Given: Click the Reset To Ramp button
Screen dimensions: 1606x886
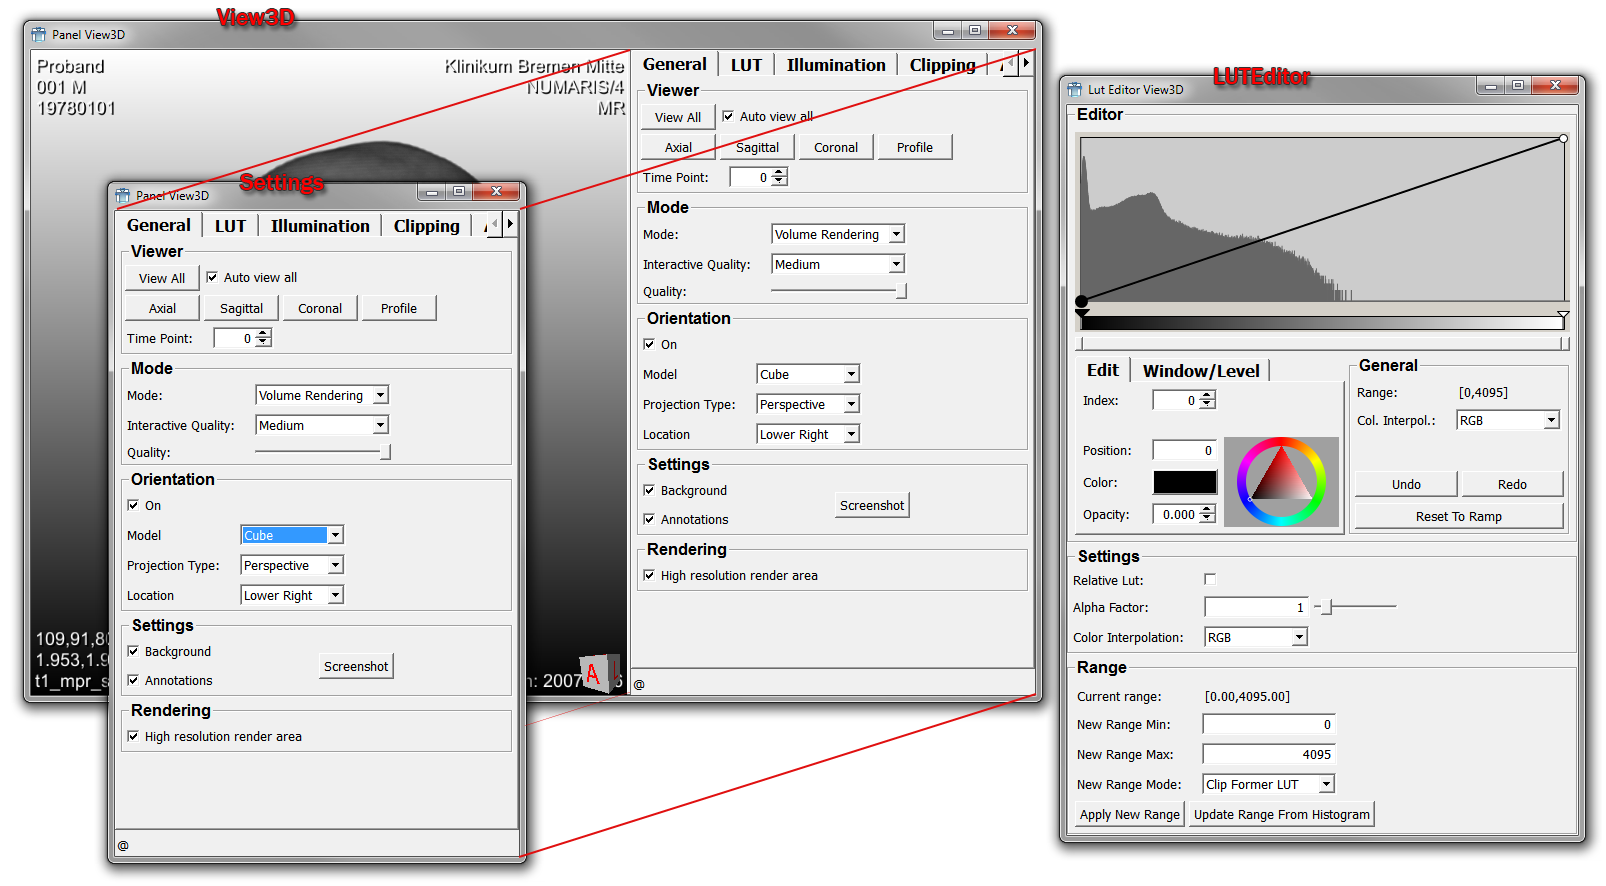Looking at the screenshot, I should (x=1458, y=517).
